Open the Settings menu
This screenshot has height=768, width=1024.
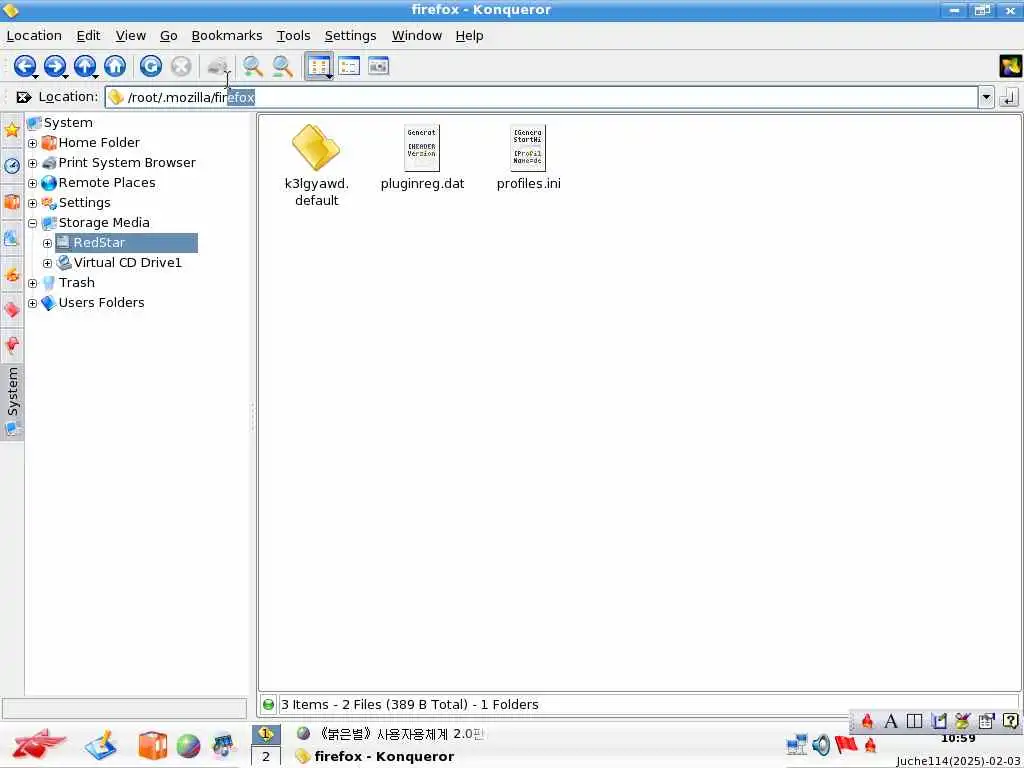pos(350,36)
